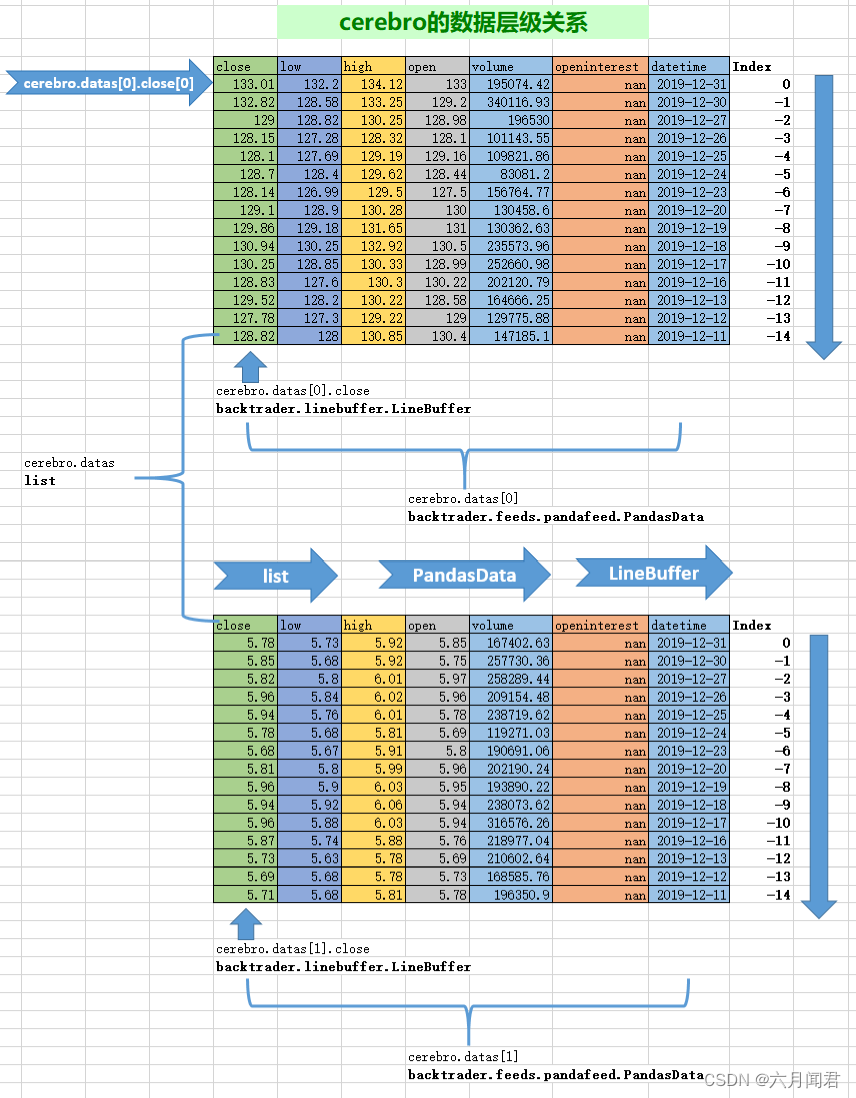Select the close value 133.01

(245, 84)
